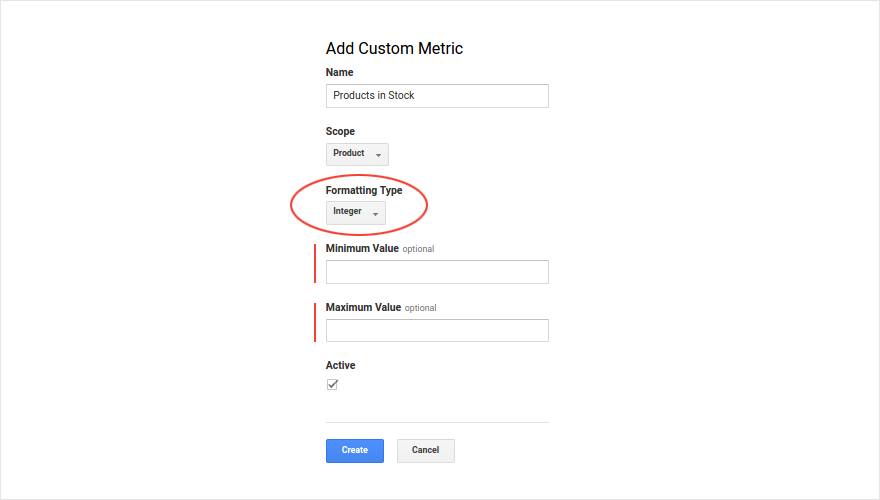Toggle the Active checkbox

coord(332,384)
